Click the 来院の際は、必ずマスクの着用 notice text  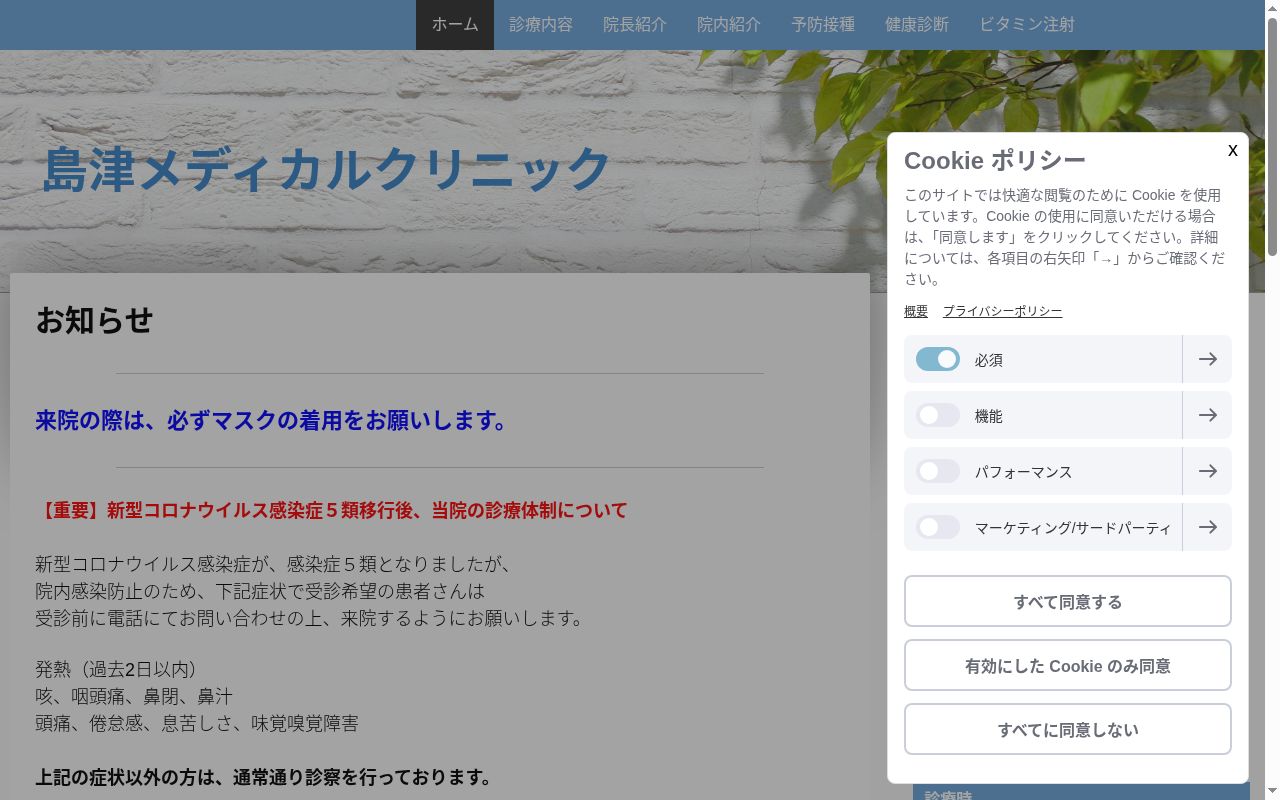click(x=272, y=420)
